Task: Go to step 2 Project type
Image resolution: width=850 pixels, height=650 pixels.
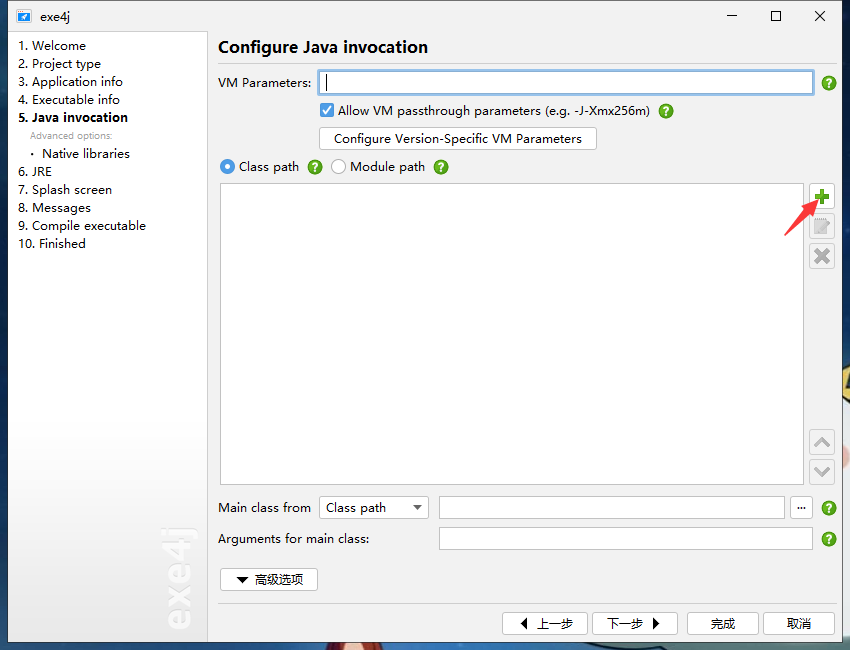Action: pos(59,64)
